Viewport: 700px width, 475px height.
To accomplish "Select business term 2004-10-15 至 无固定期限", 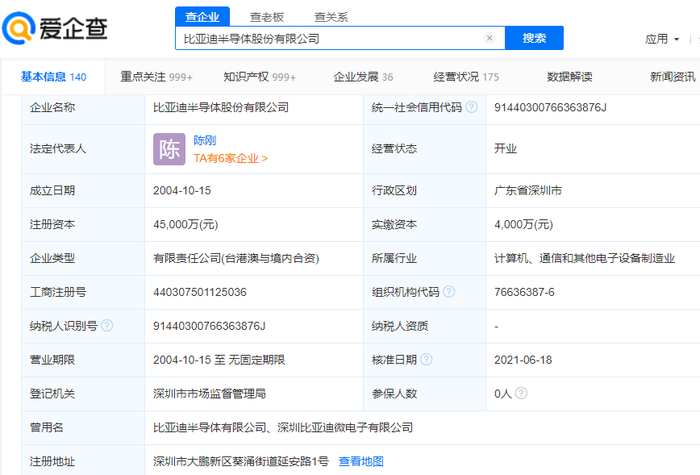I will coord(219,360).
